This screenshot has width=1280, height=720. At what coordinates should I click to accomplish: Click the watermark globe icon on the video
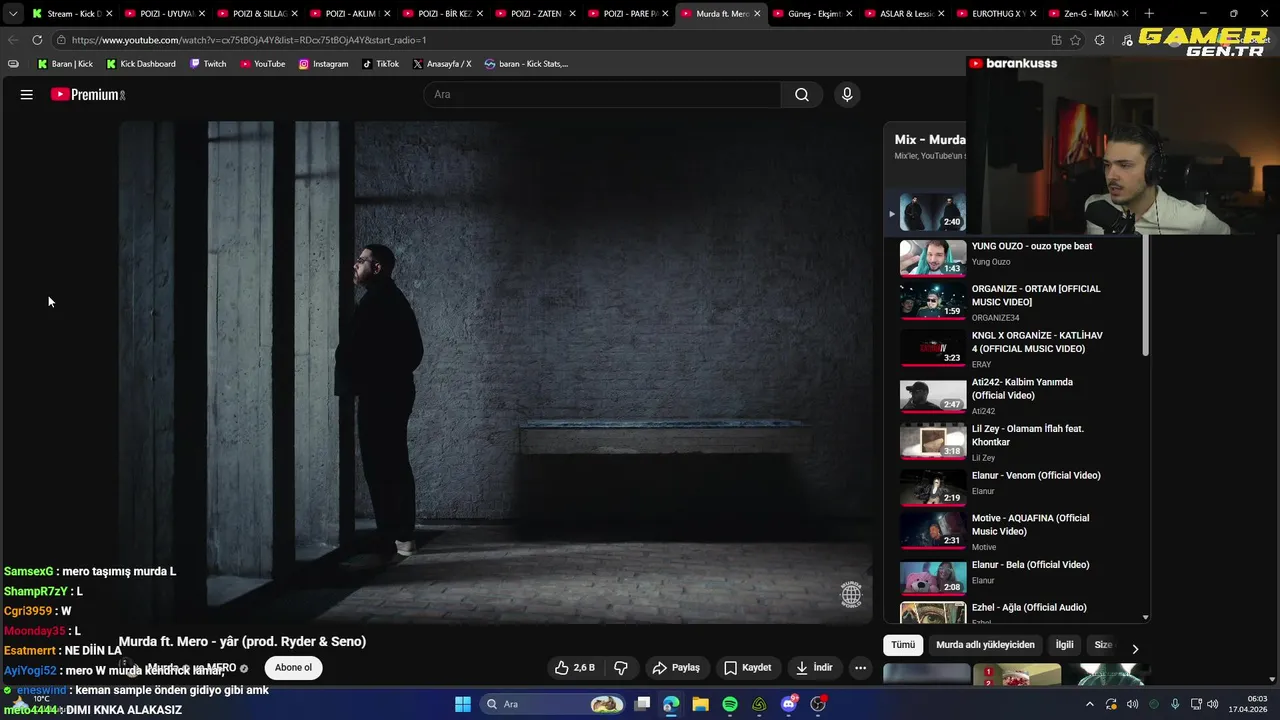[851, 594]
